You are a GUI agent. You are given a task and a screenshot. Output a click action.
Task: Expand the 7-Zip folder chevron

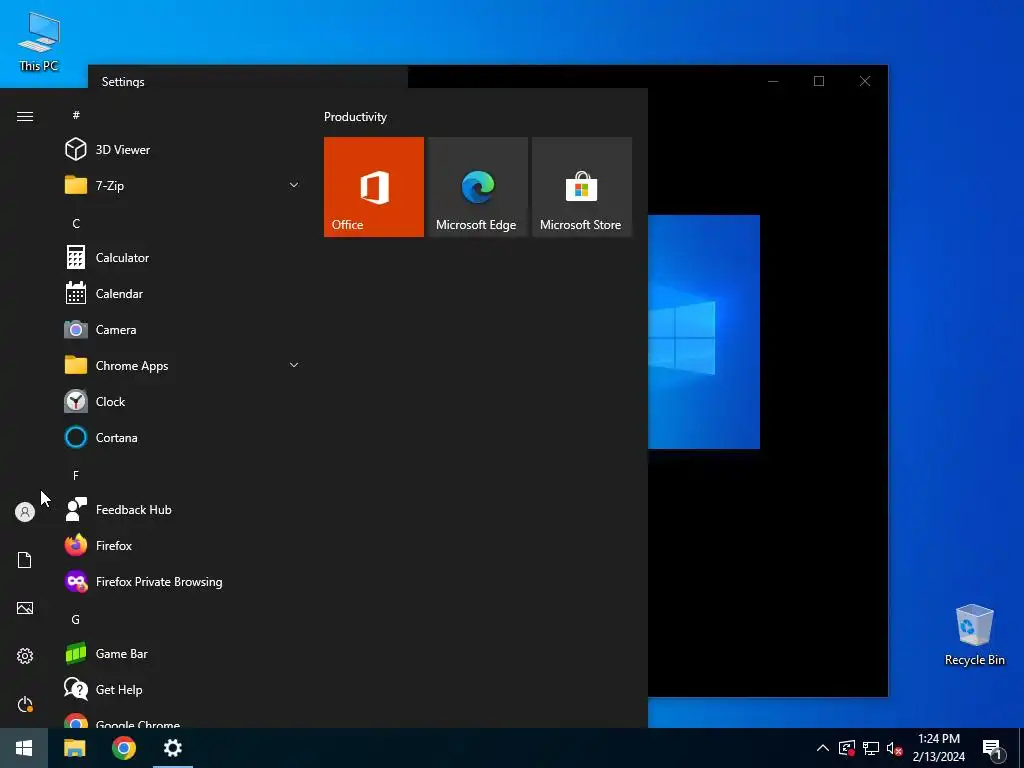click(x=294, y=185)
